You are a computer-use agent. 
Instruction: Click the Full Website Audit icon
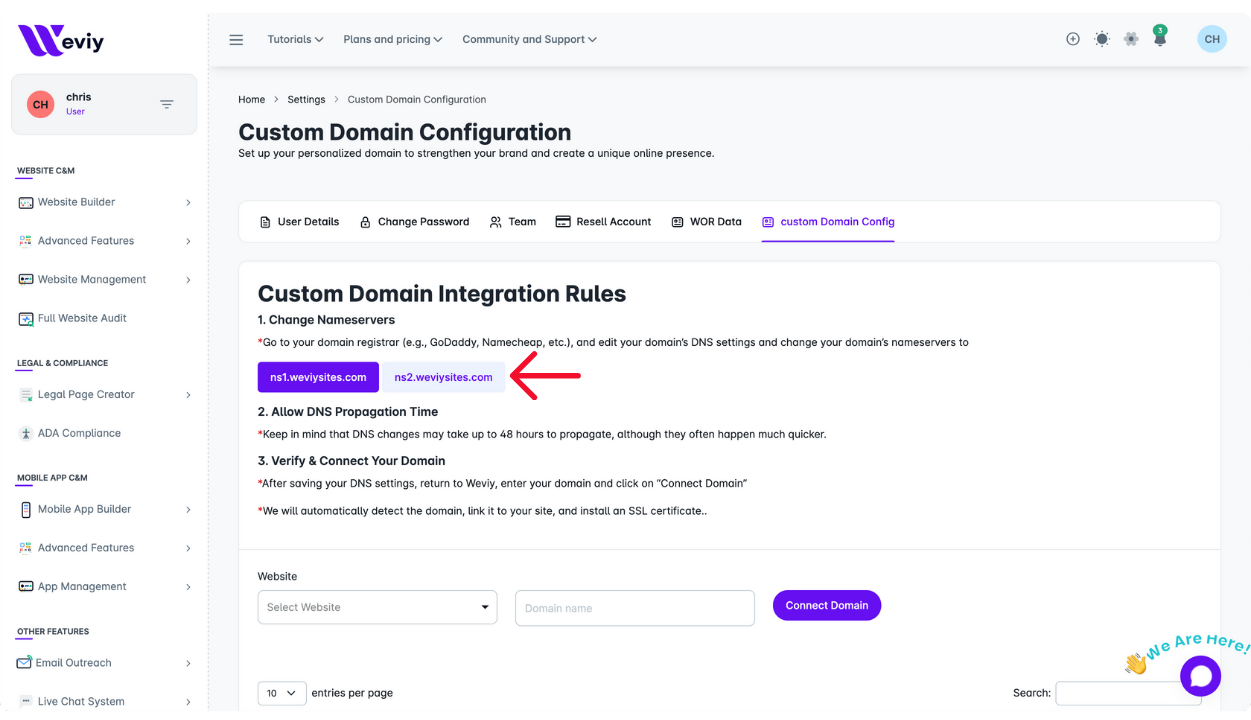[x=26, y=319]
